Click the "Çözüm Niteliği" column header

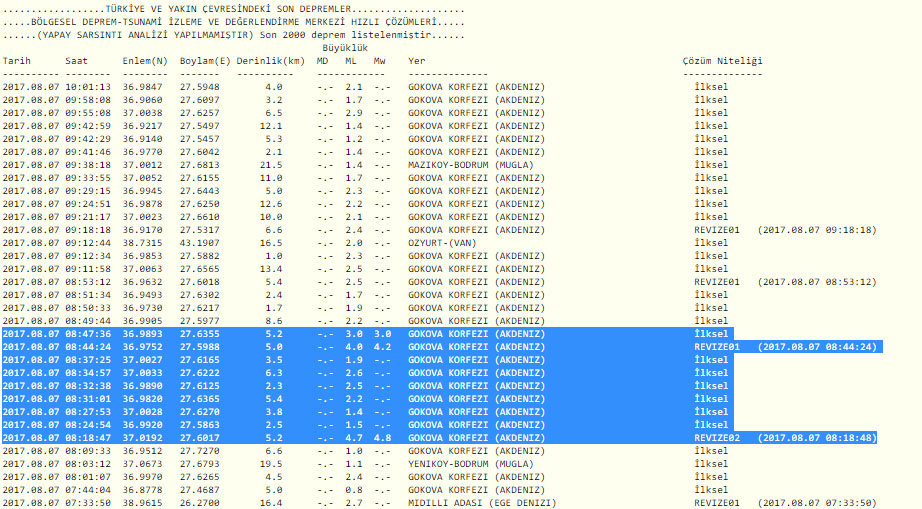pyautogui.click(x=722, y=61)
